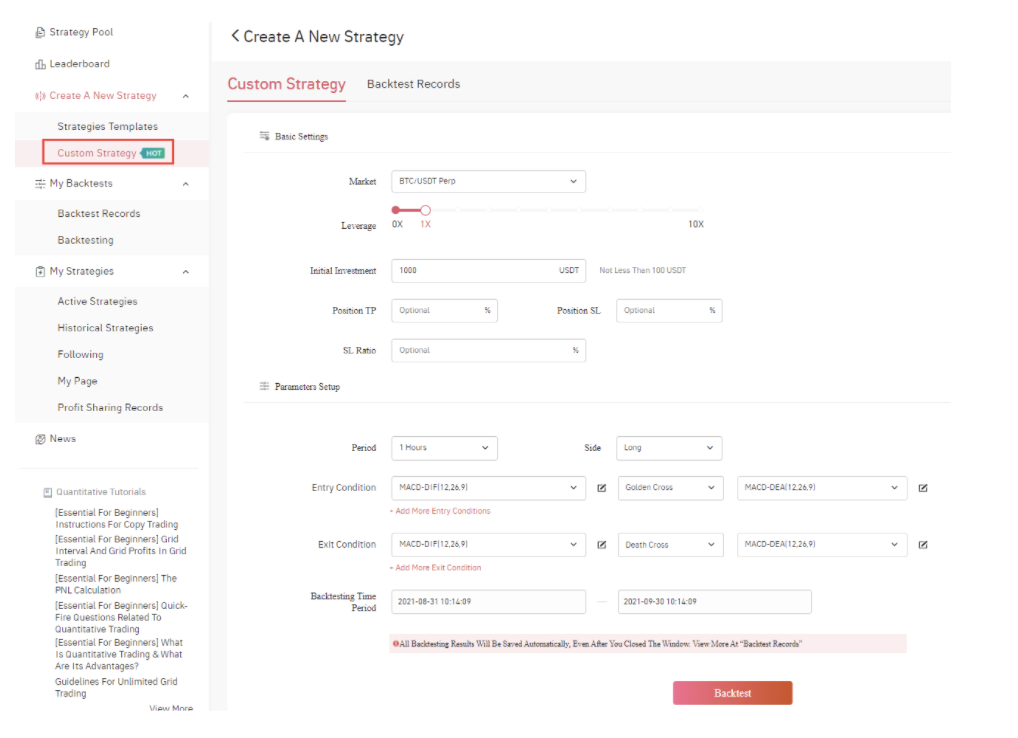Edit MACD-DEA entry condition parameters icon
This screenshot has height=738, width=1018.
coord(923,488)
